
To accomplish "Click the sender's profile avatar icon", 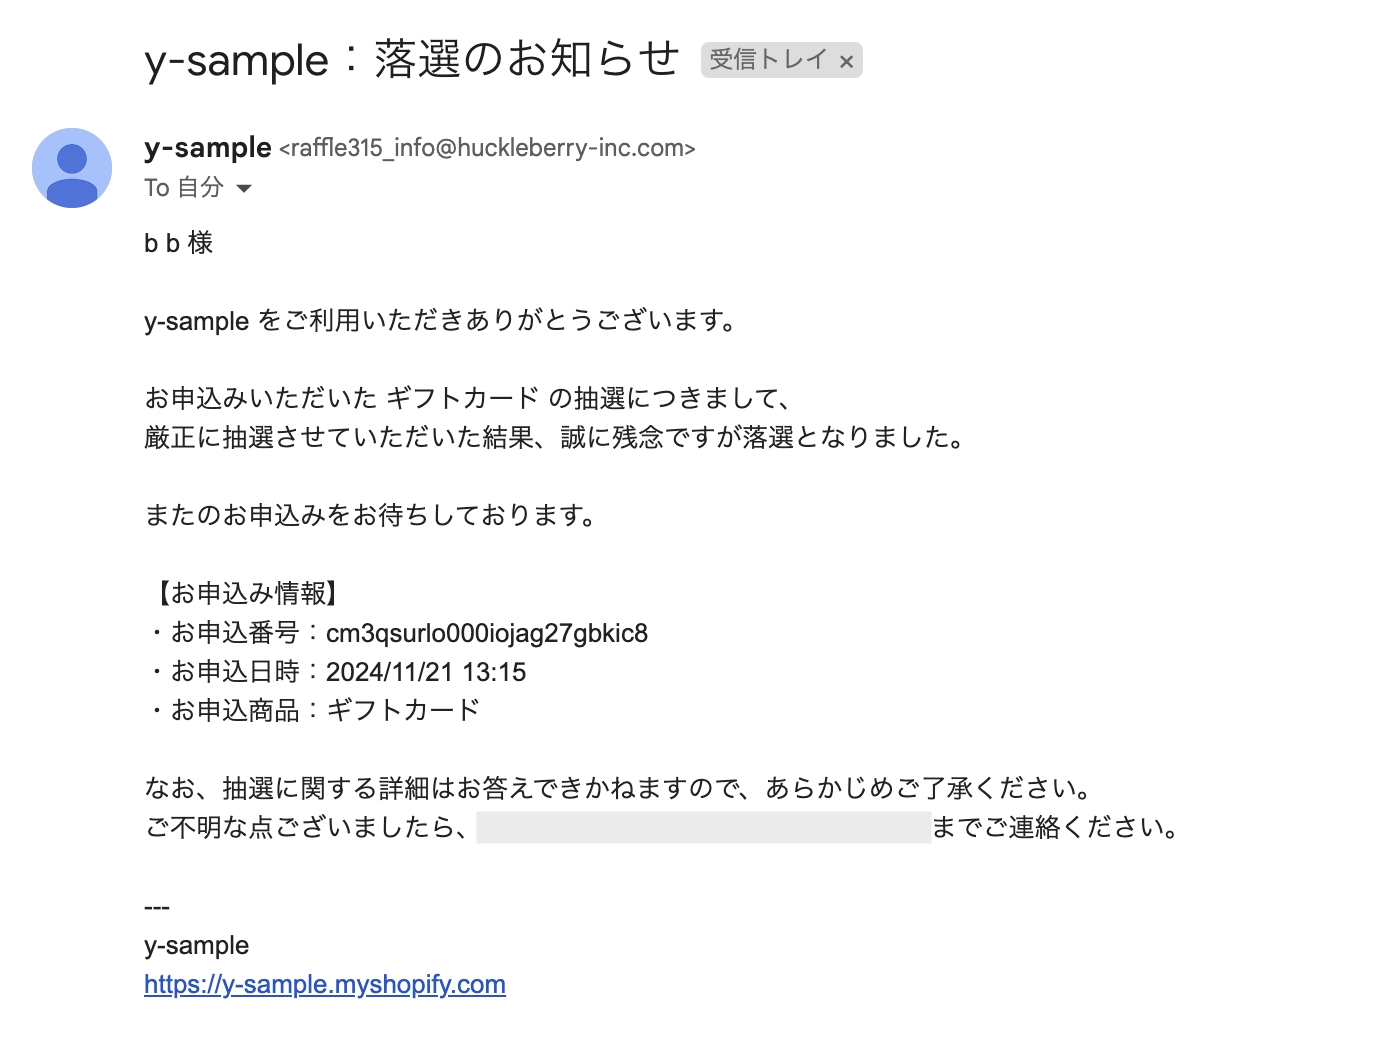I will click(x=72, y=168).
